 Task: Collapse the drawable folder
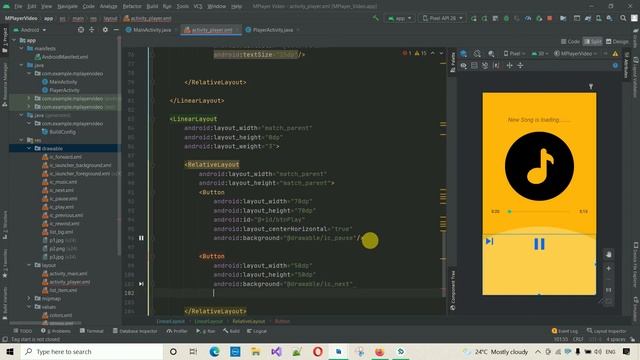coord(29,149)
